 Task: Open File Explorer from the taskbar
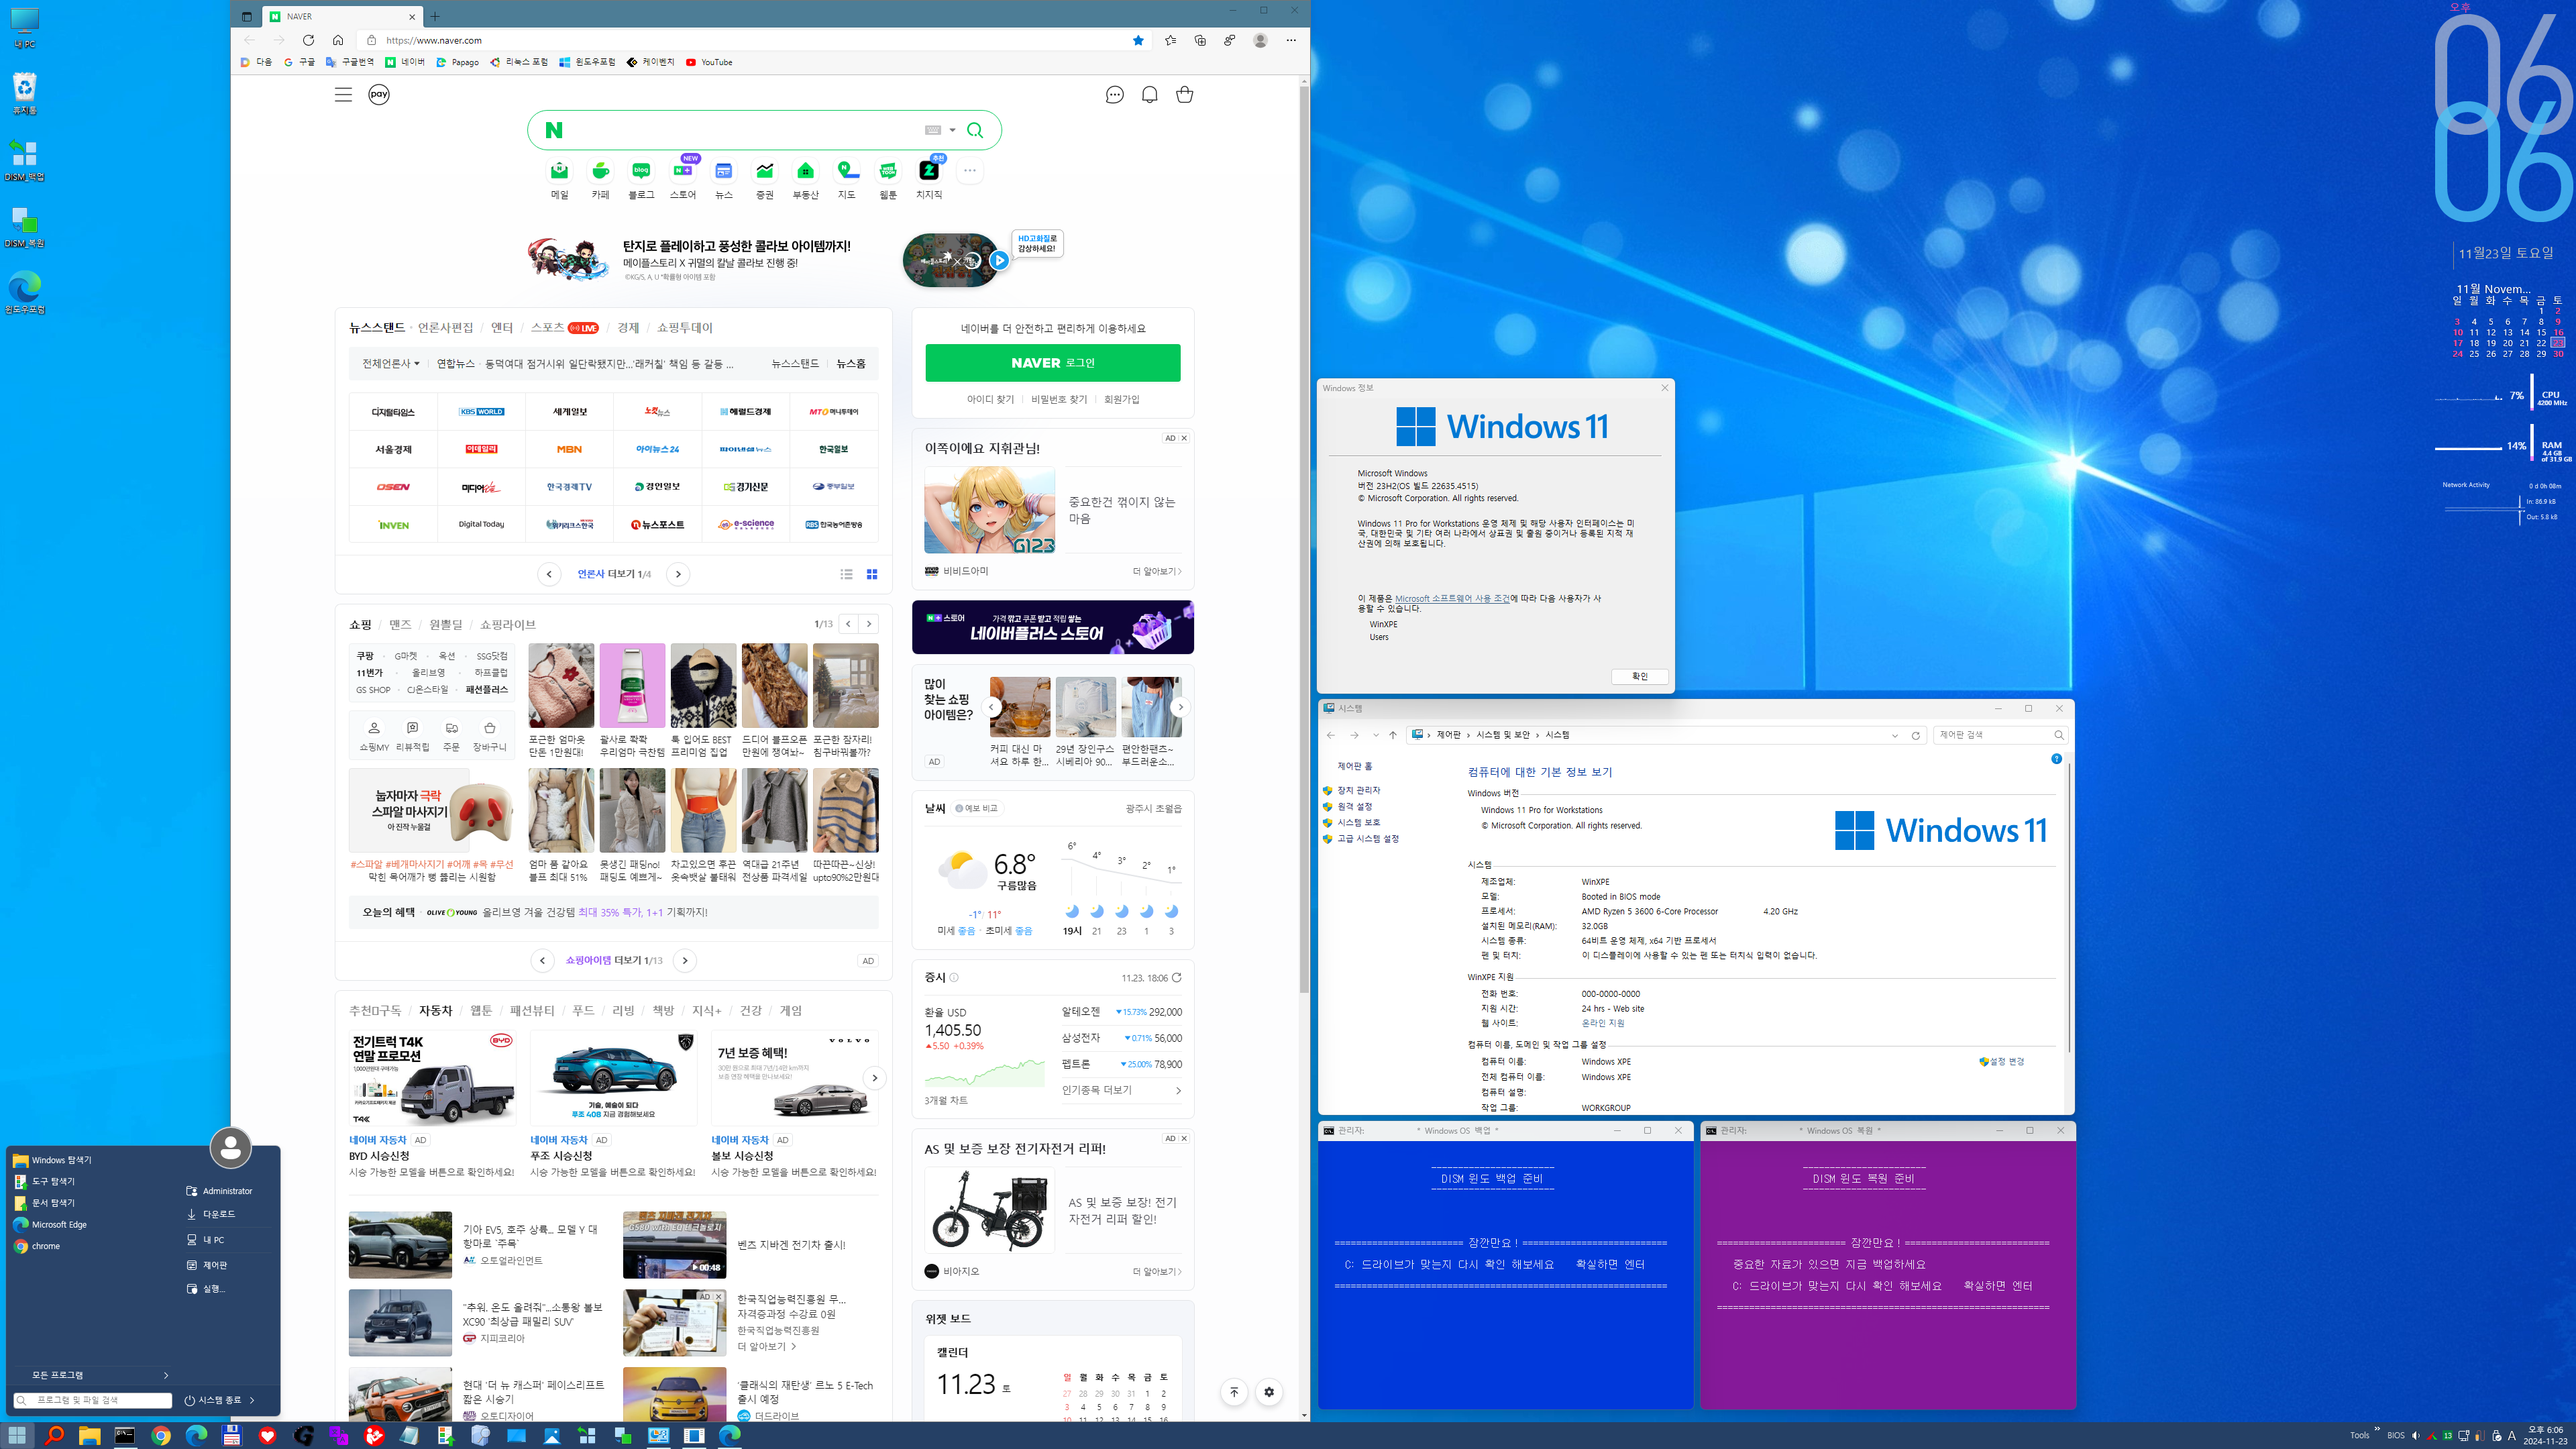point(90,1436)
